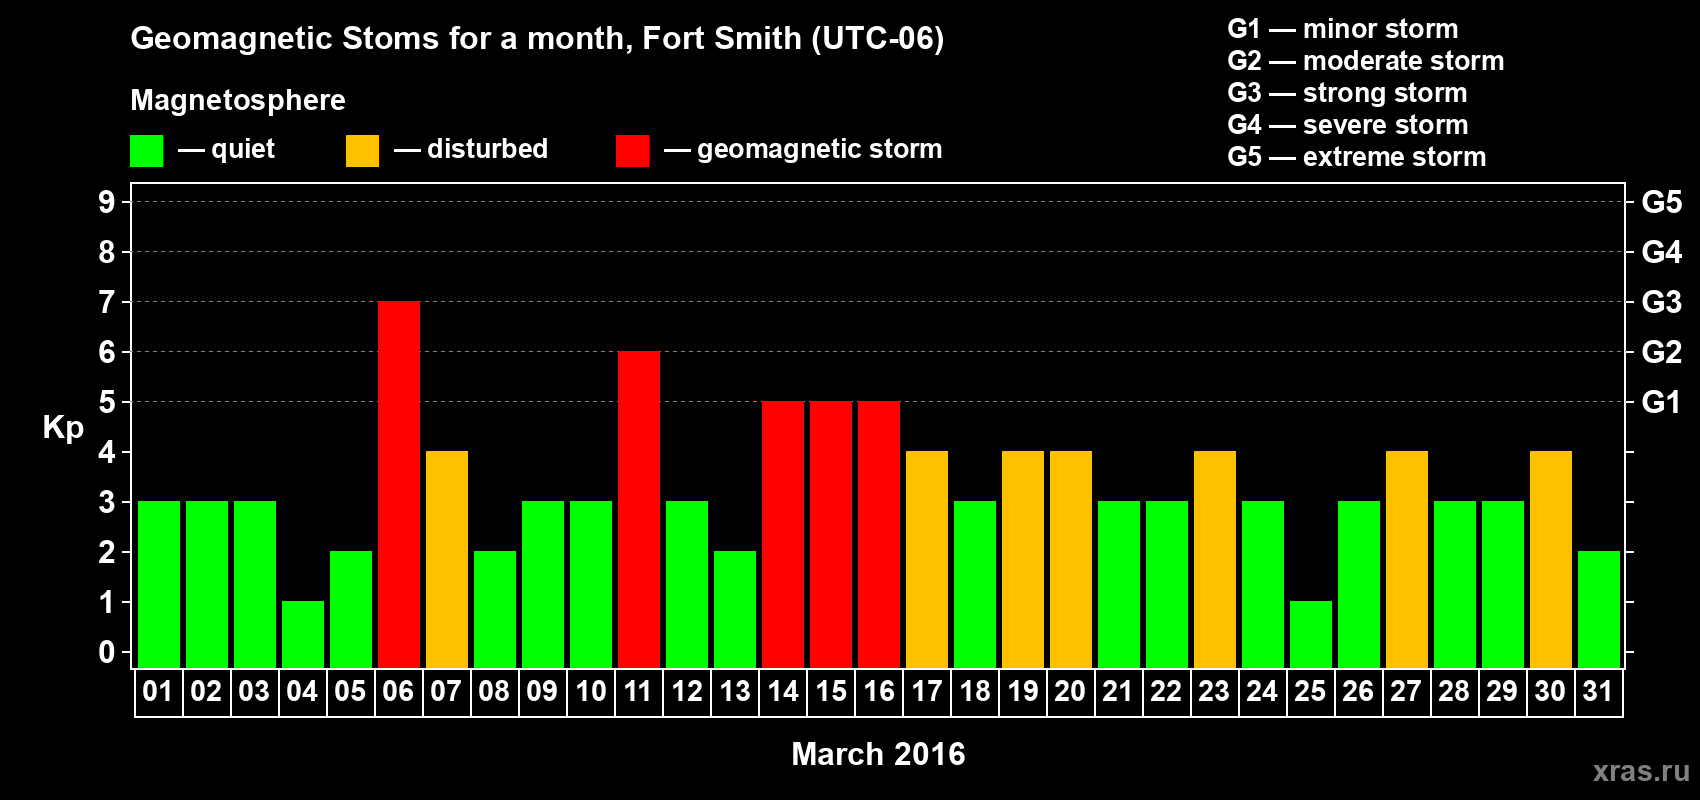Select the red bar for day 14
1700x800 pixels.
(x=783, y=534)
